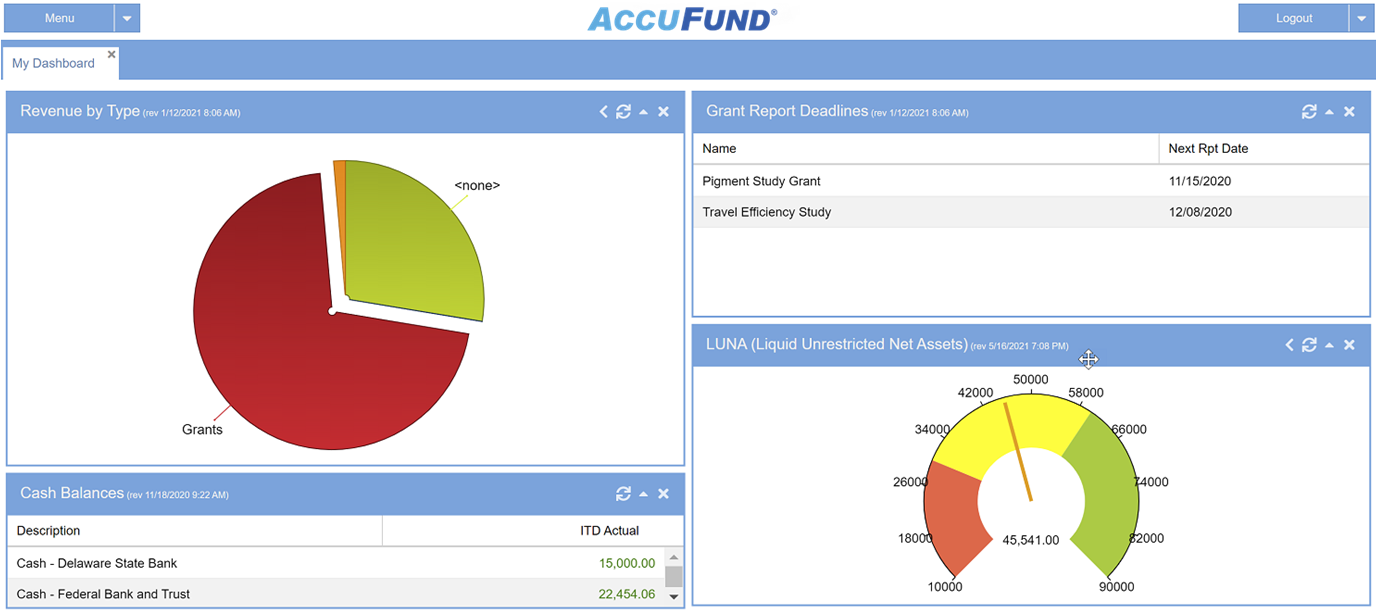Open the Menu dropdown arrow
This screenshot has height=613, width=1376.
pyautogui.click(x=127, y=17)
